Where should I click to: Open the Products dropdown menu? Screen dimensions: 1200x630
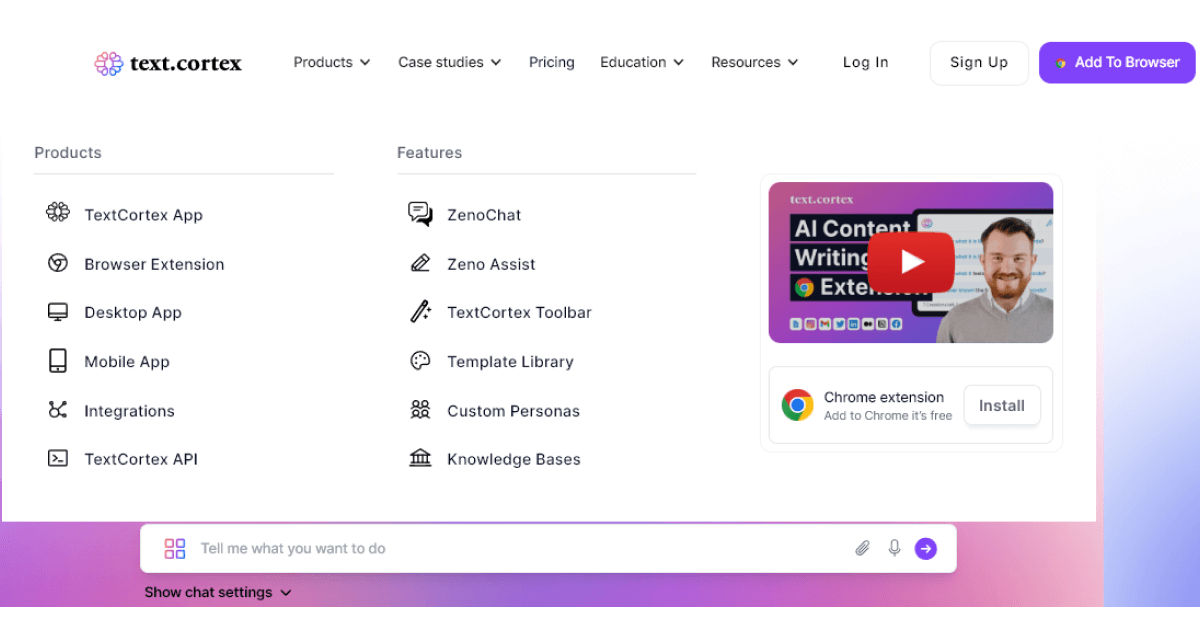[x=332, y=62]
